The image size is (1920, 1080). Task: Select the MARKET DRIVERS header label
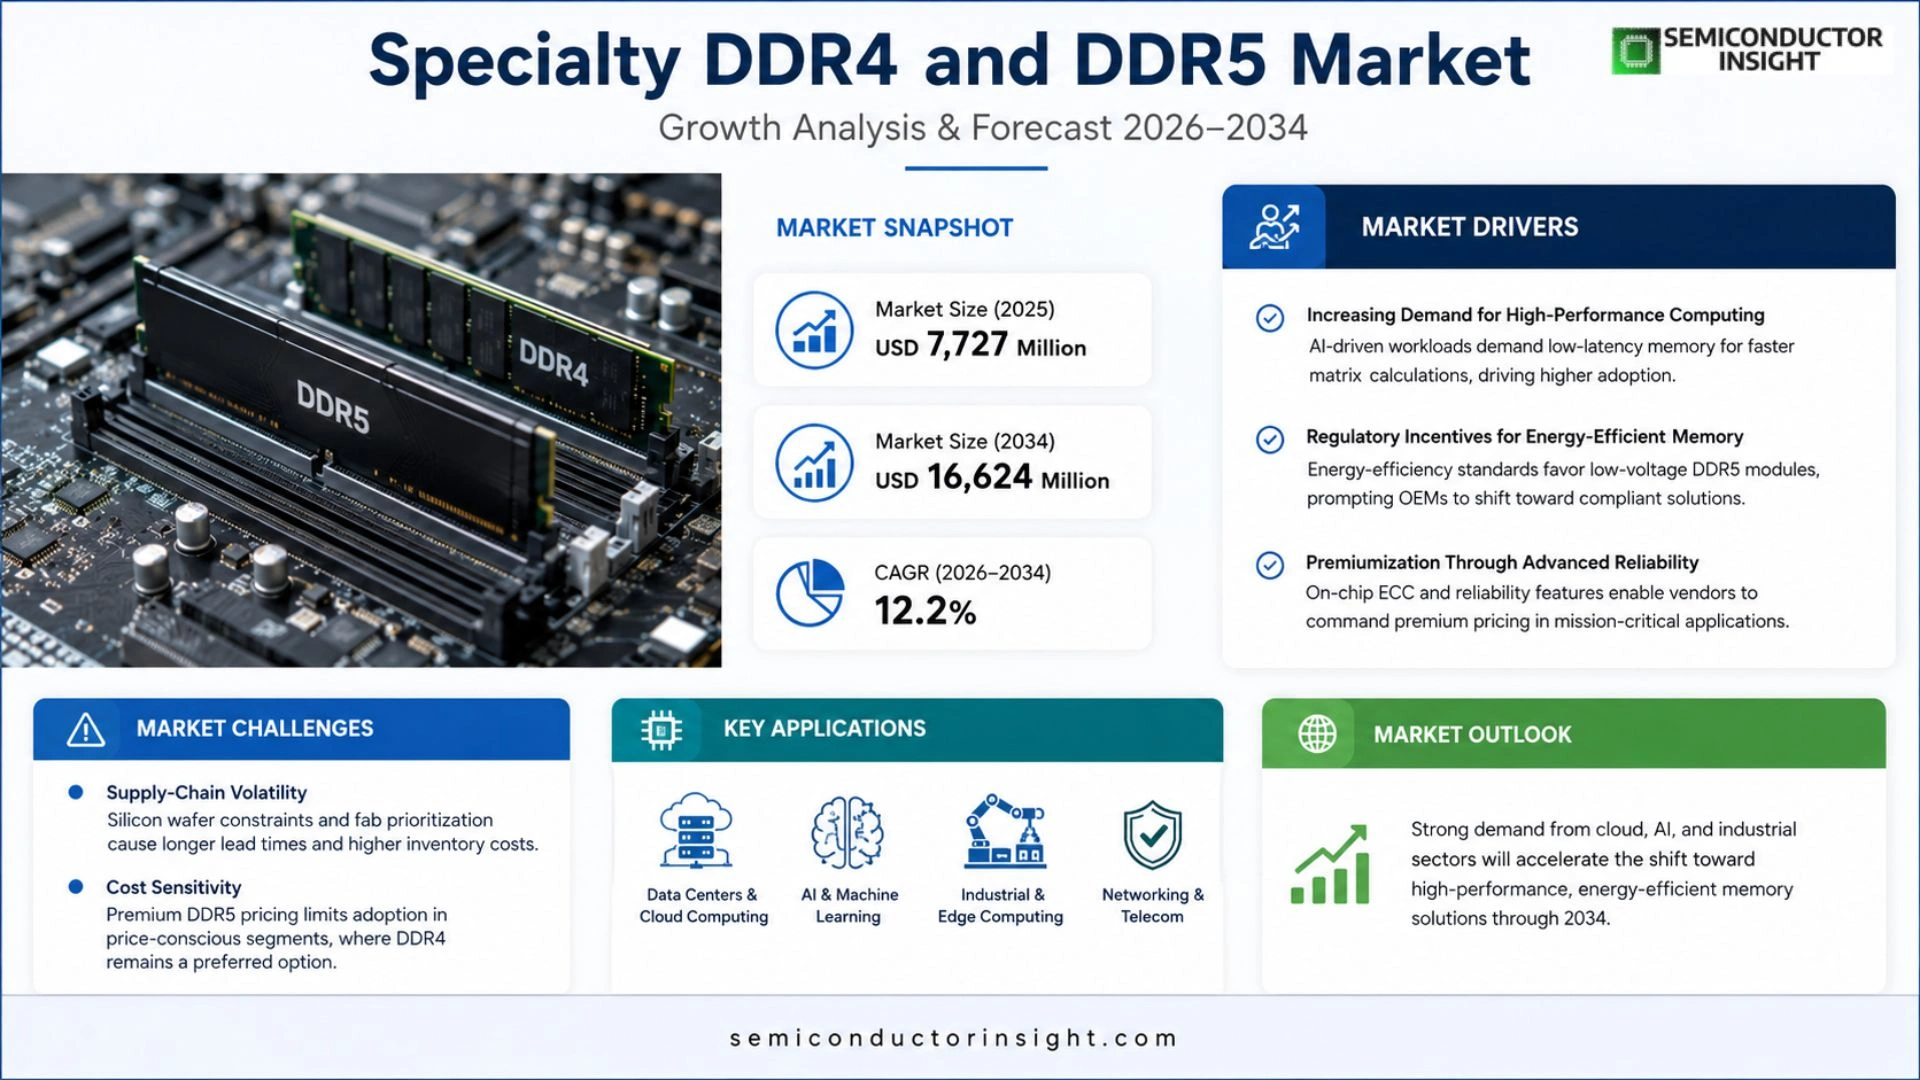point(1470,227)
